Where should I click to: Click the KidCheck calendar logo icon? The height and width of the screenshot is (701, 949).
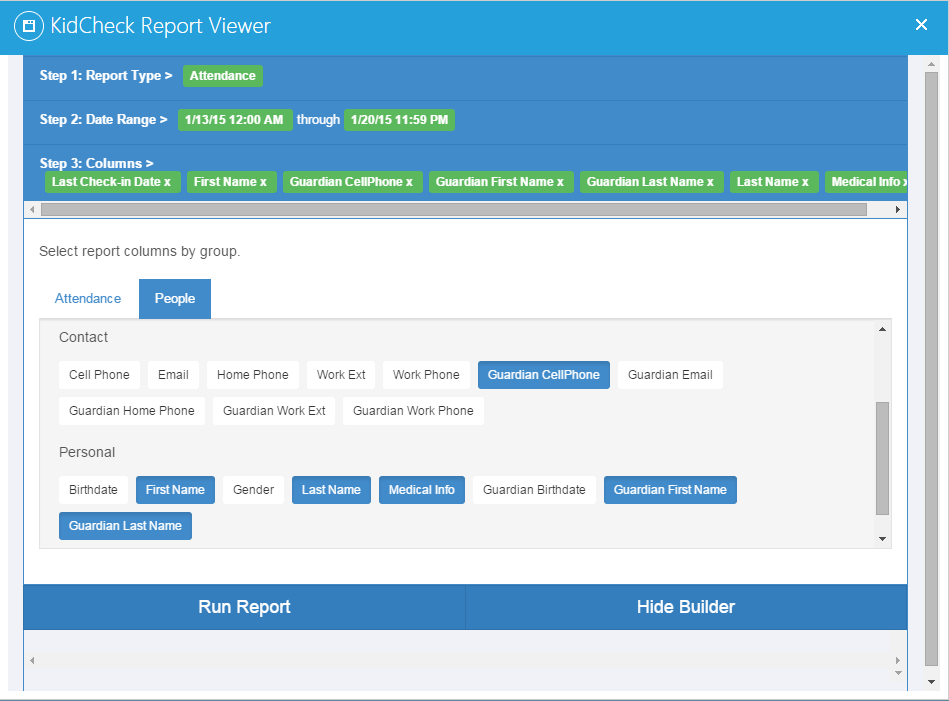28,26
